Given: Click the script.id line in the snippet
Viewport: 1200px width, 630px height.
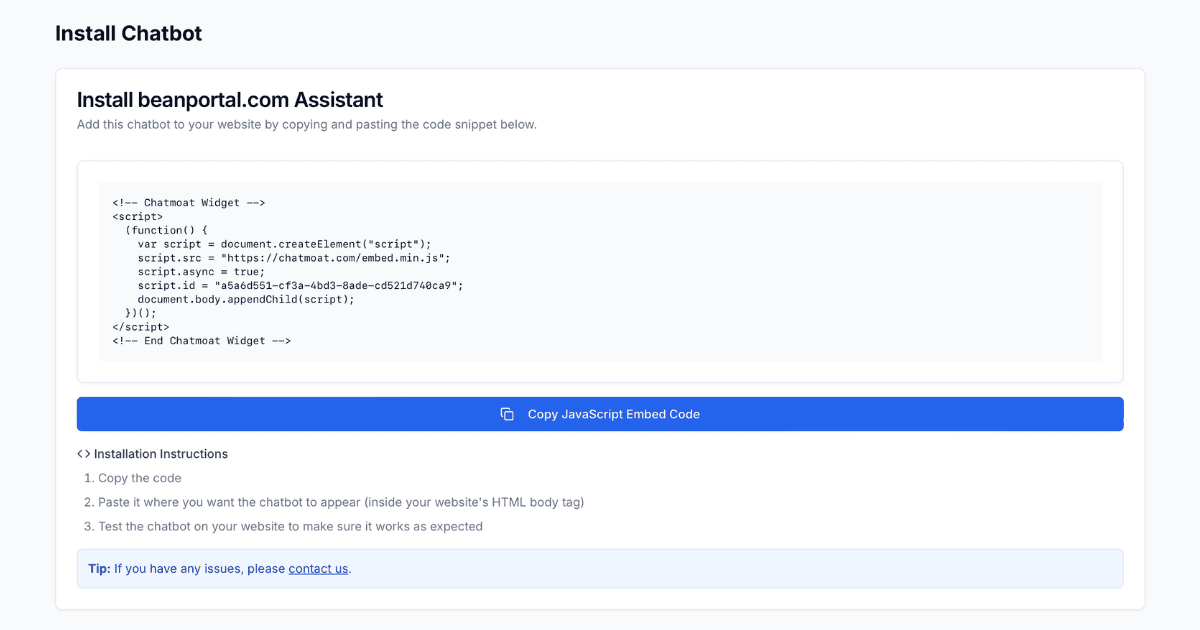Looking at the screenshot, I should pyautogui.click(x=300, y=285).
